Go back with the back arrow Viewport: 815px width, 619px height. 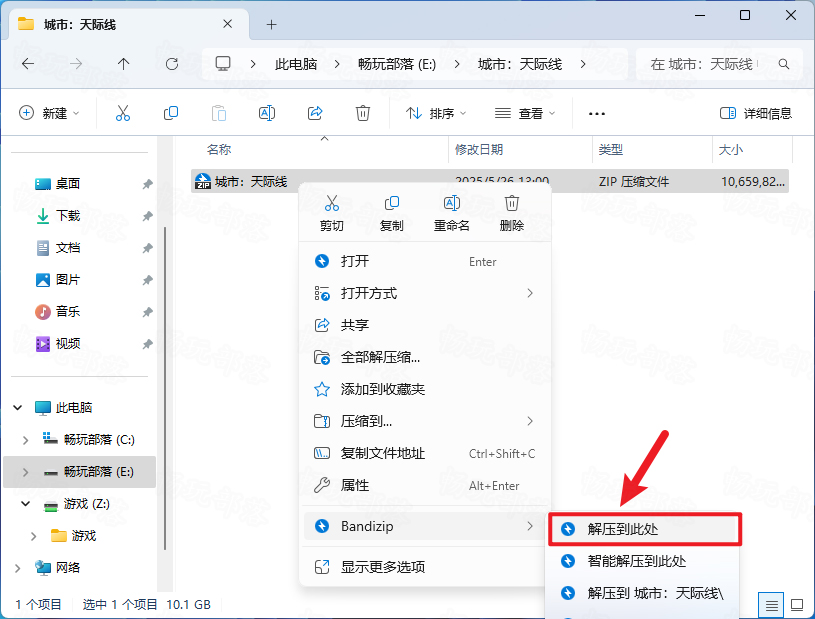pyautogui.click(x=28, y=64)
